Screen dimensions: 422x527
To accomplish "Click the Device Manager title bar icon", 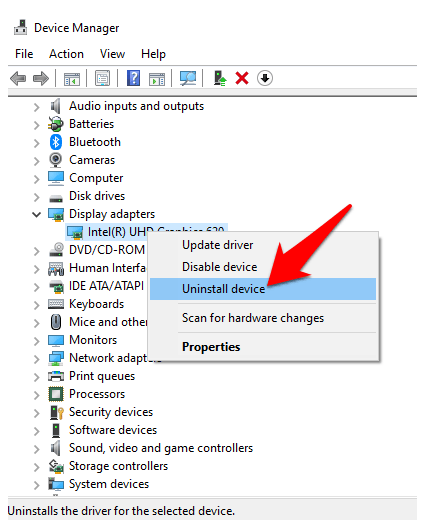I will point(21,27).
